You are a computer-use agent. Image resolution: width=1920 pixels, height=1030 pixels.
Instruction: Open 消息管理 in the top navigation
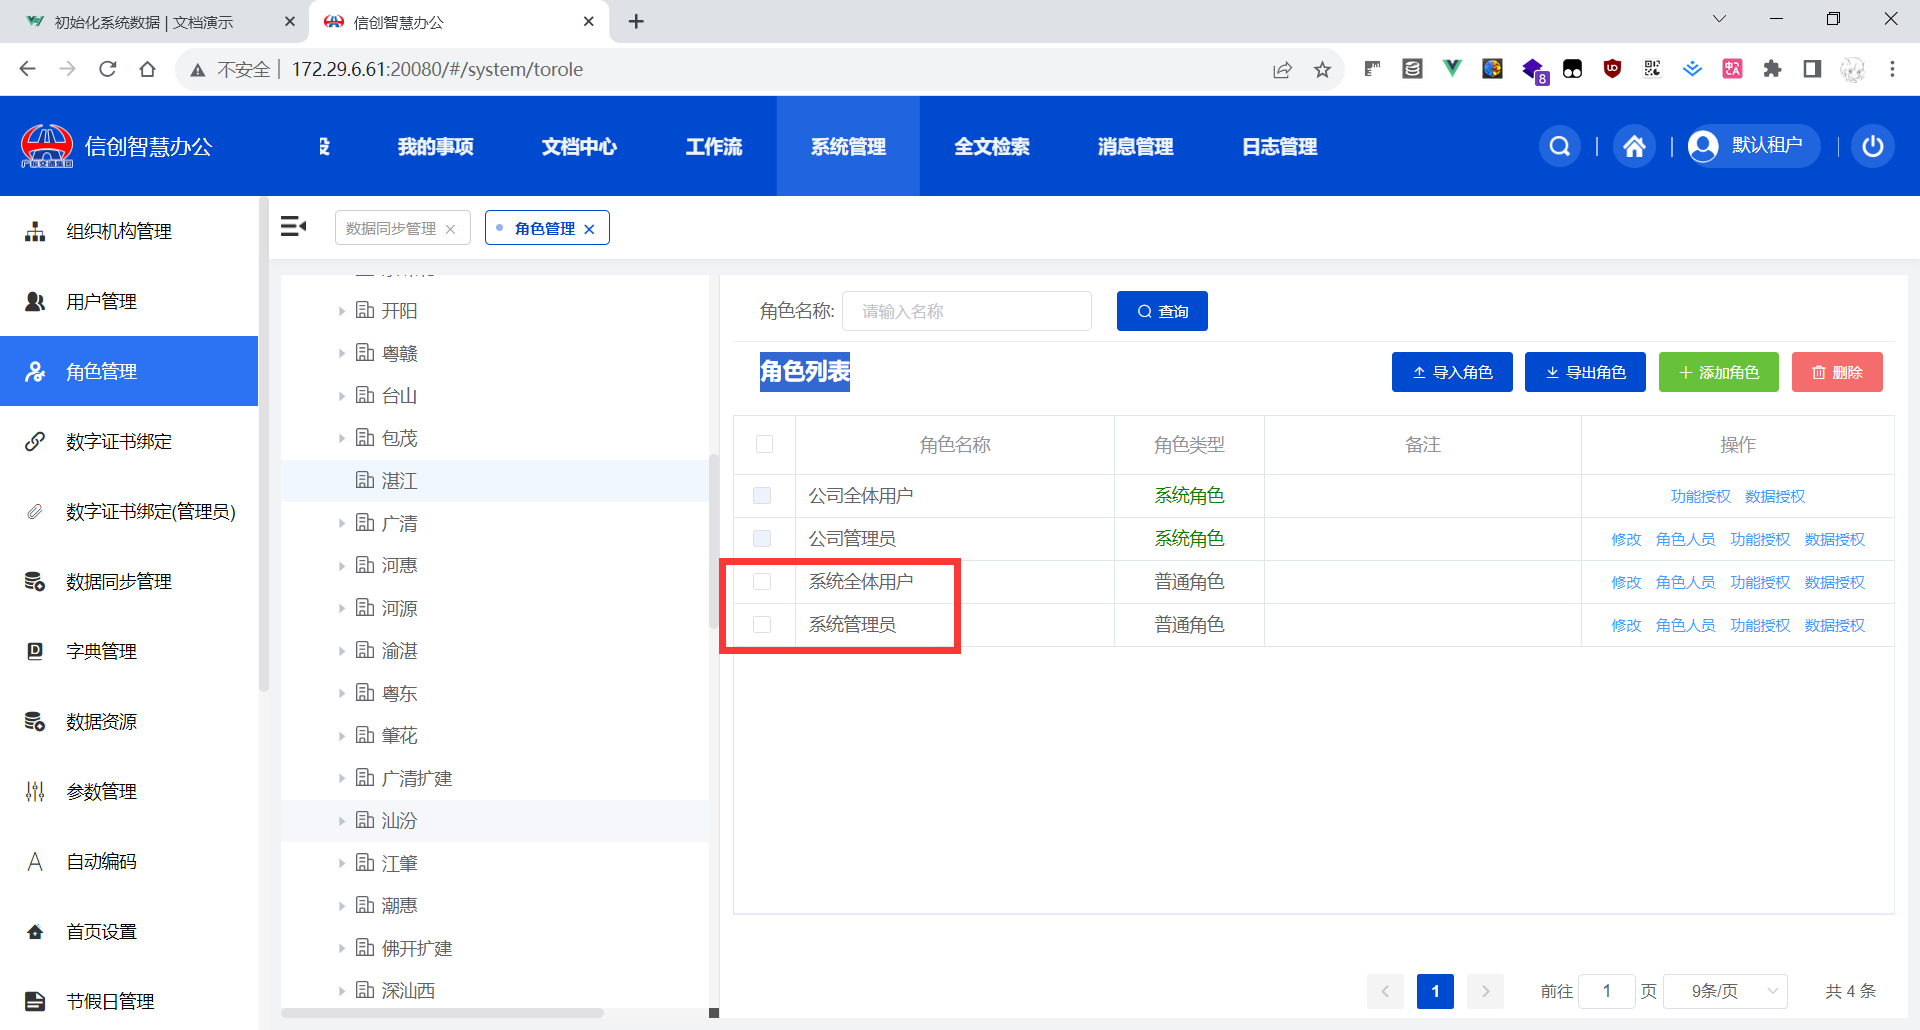pyautogui.click(x=1136, y=147)
